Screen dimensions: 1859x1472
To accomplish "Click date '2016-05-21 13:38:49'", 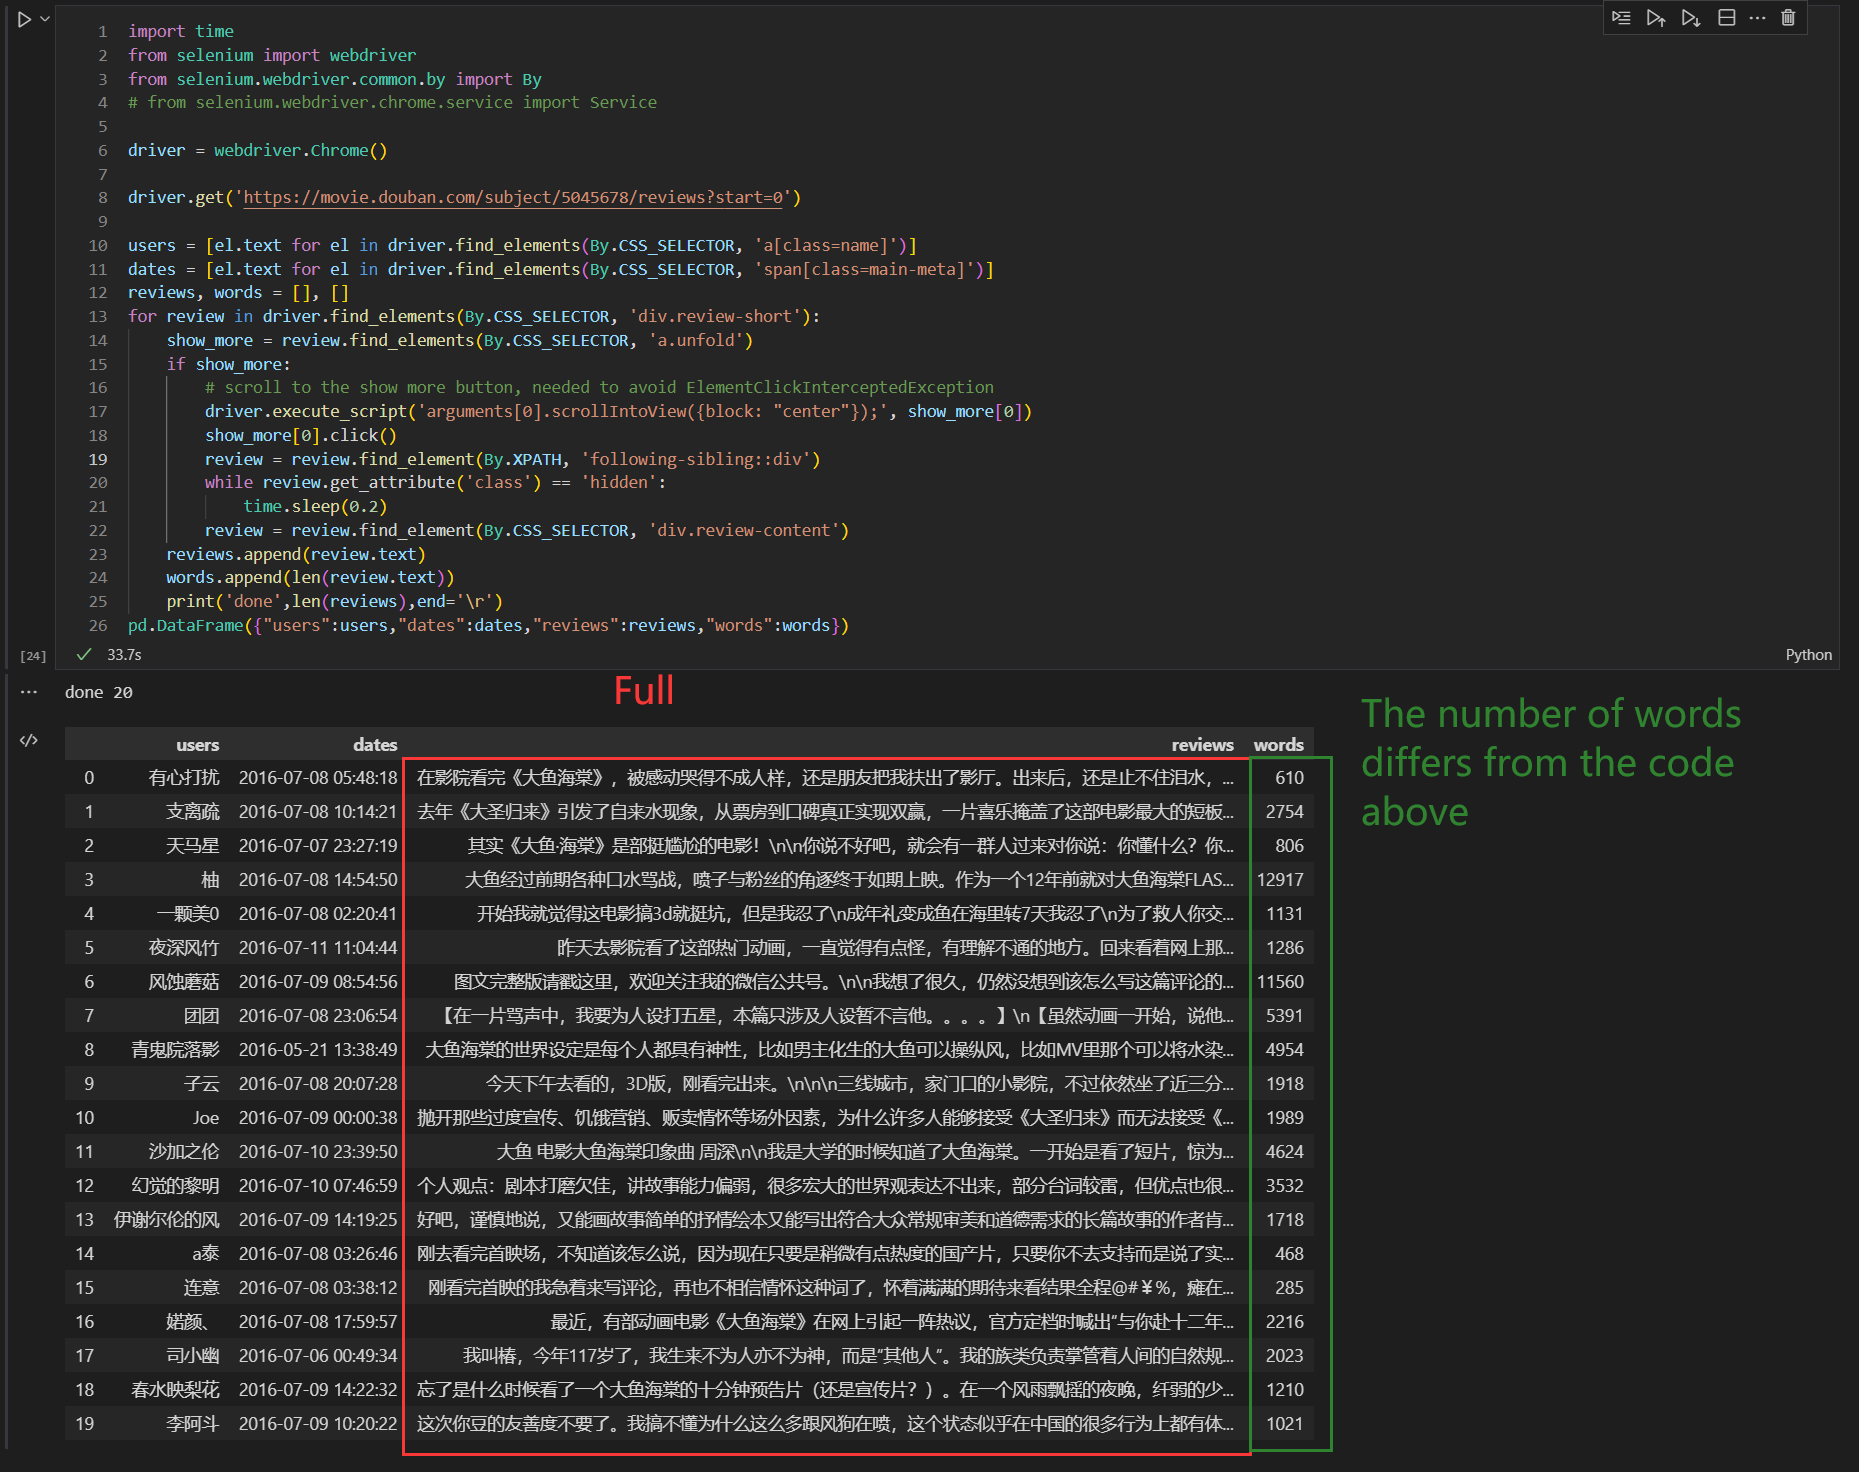I will [x=318, y=1050].
